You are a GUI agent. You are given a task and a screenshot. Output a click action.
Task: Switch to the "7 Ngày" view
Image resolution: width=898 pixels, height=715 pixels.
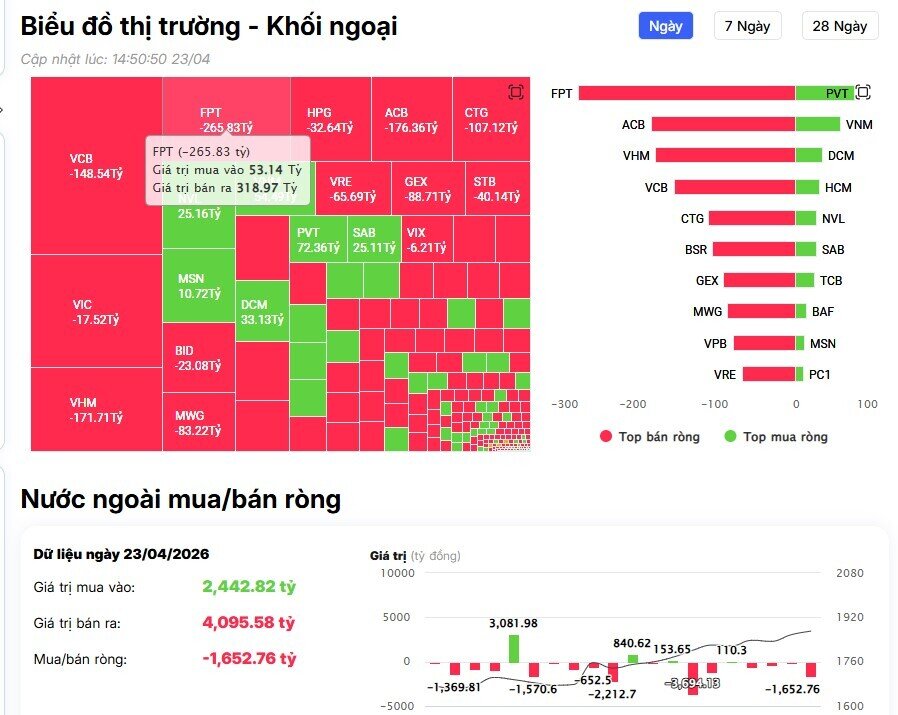point(746,26)
